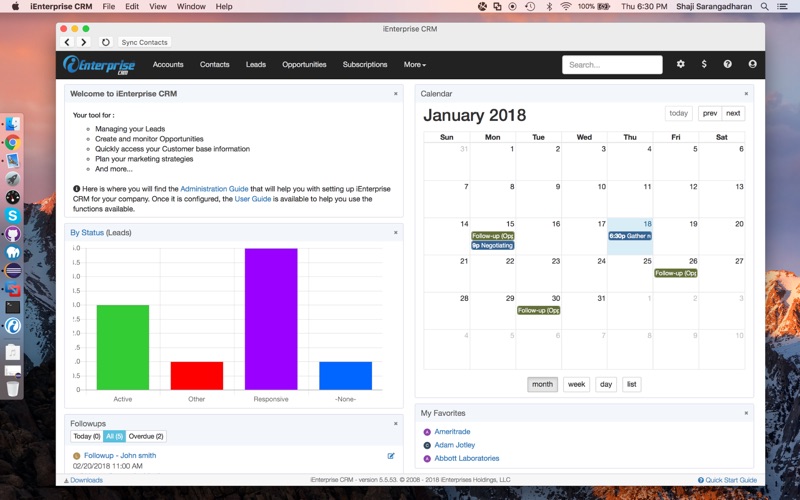Click the Bluetooth icon in menu bar

click(549, 7)
